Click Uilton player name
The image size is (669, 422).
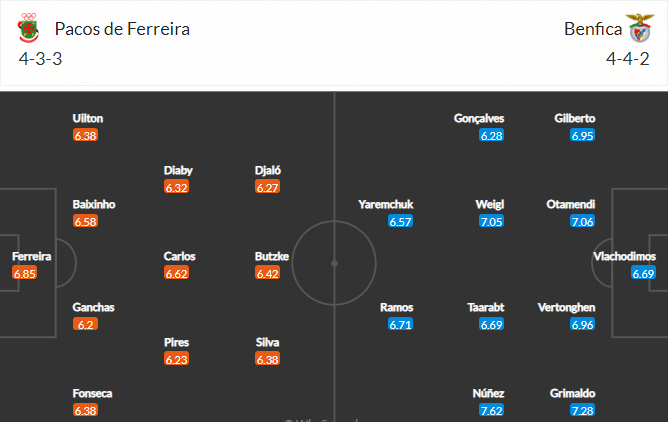(x=88, y=118)
